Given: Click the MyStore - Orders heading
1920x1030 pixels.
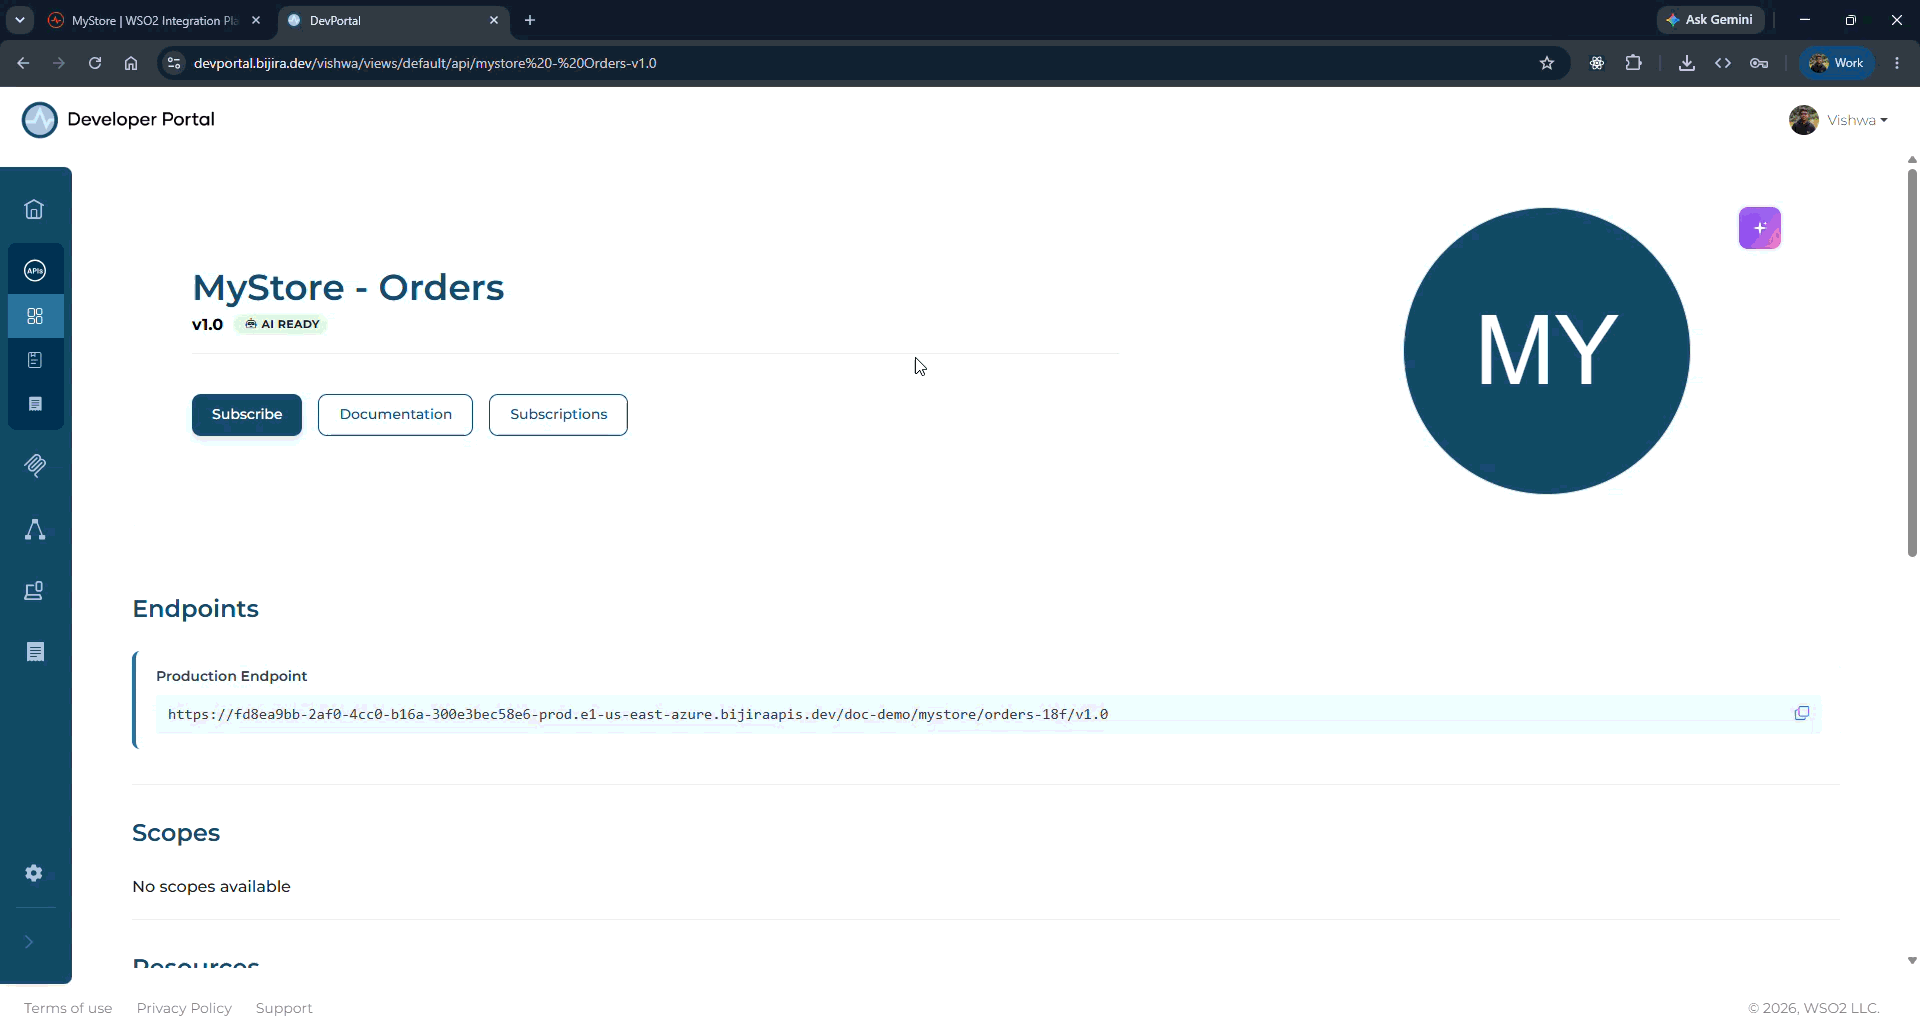Looking at the screenshot, I should point(348,288).
